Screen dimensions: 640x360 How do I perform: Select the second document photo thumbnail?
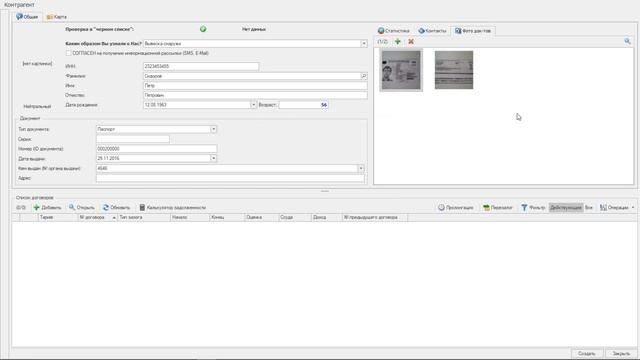(454, 70)
